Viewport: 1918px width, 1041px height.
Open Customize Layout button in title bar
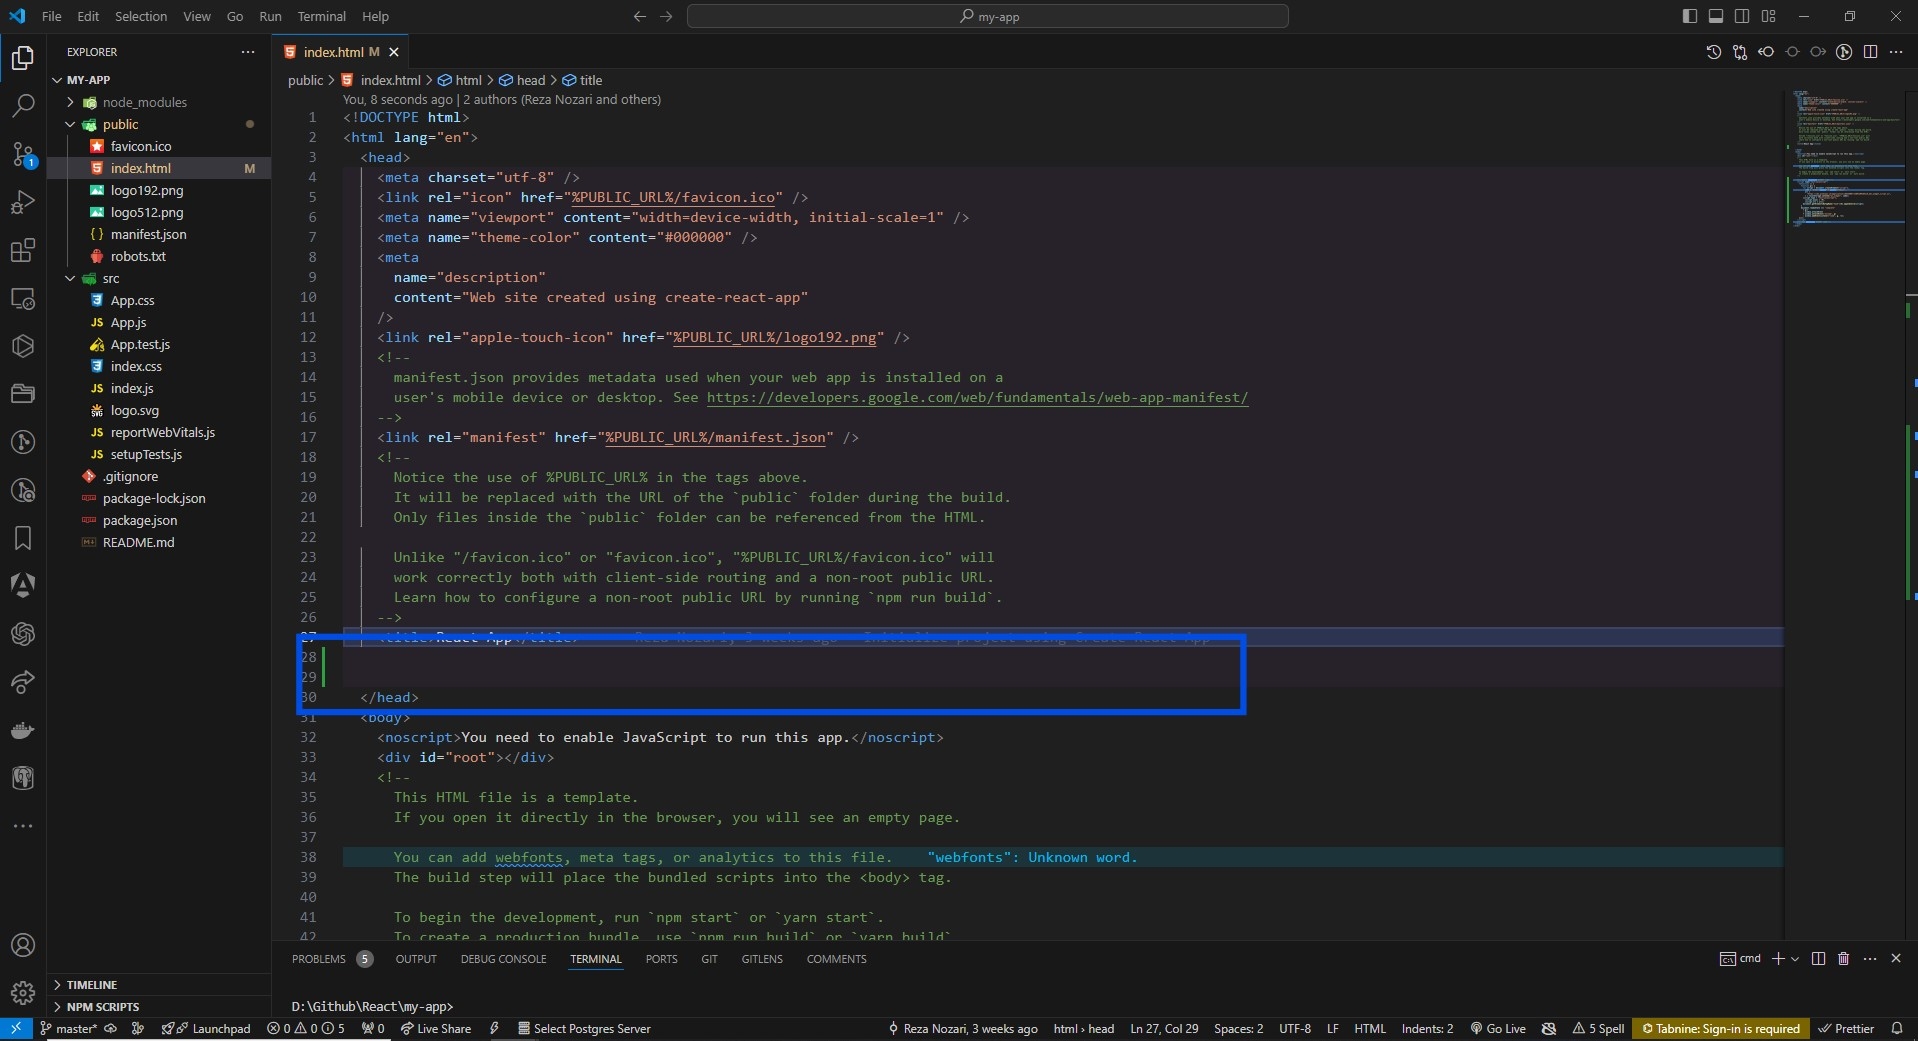point(1768,16)
